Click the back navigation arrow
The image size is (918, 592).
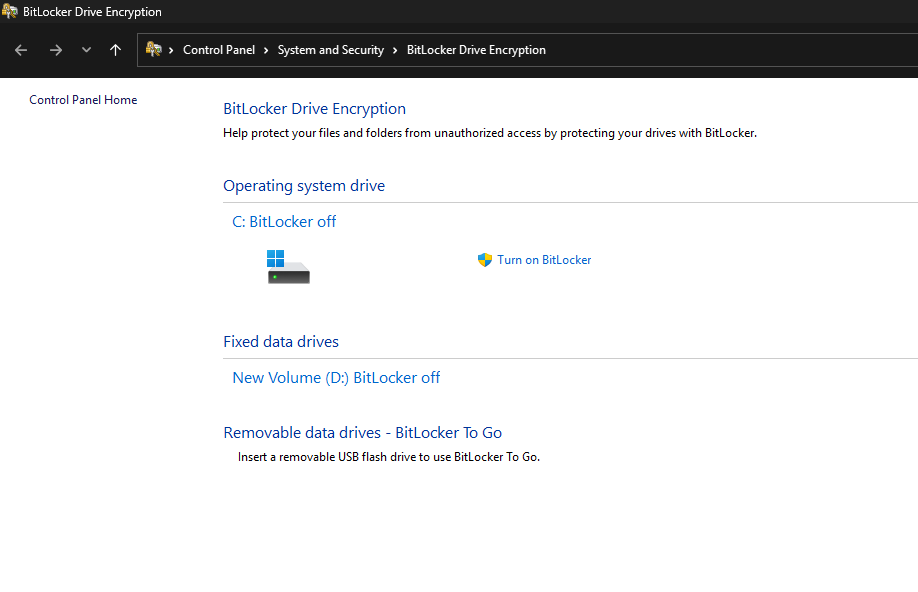pos(20,49)
